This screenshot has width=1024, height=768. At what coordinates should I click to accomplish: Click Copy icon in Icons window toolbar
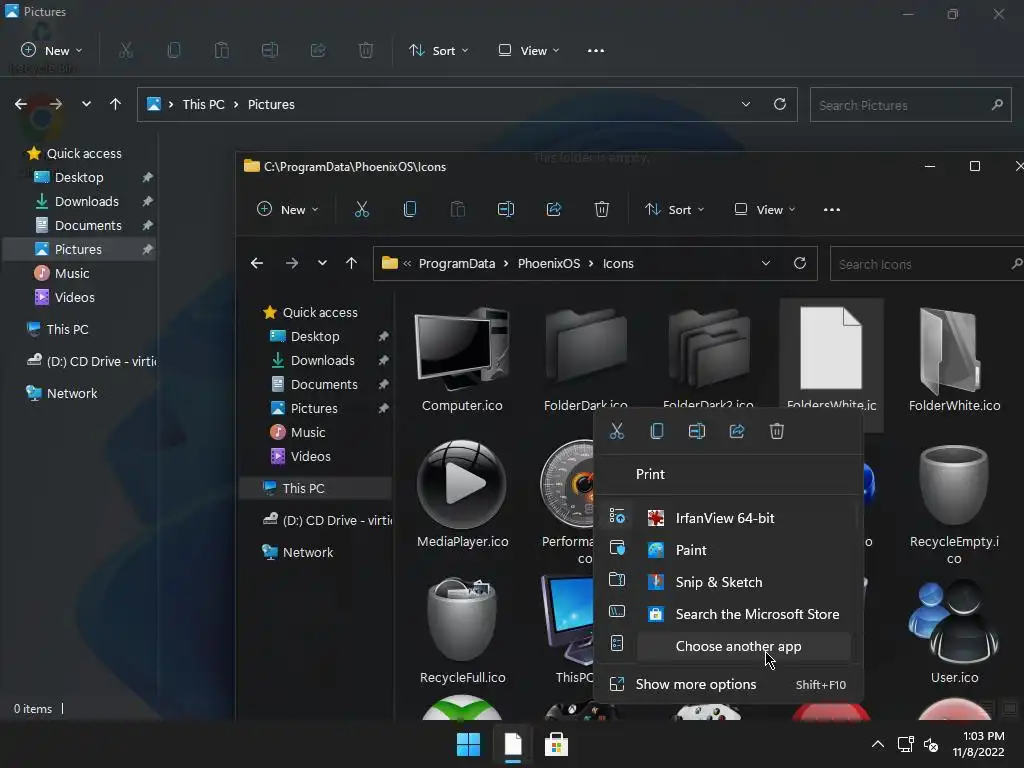[409, 210]
